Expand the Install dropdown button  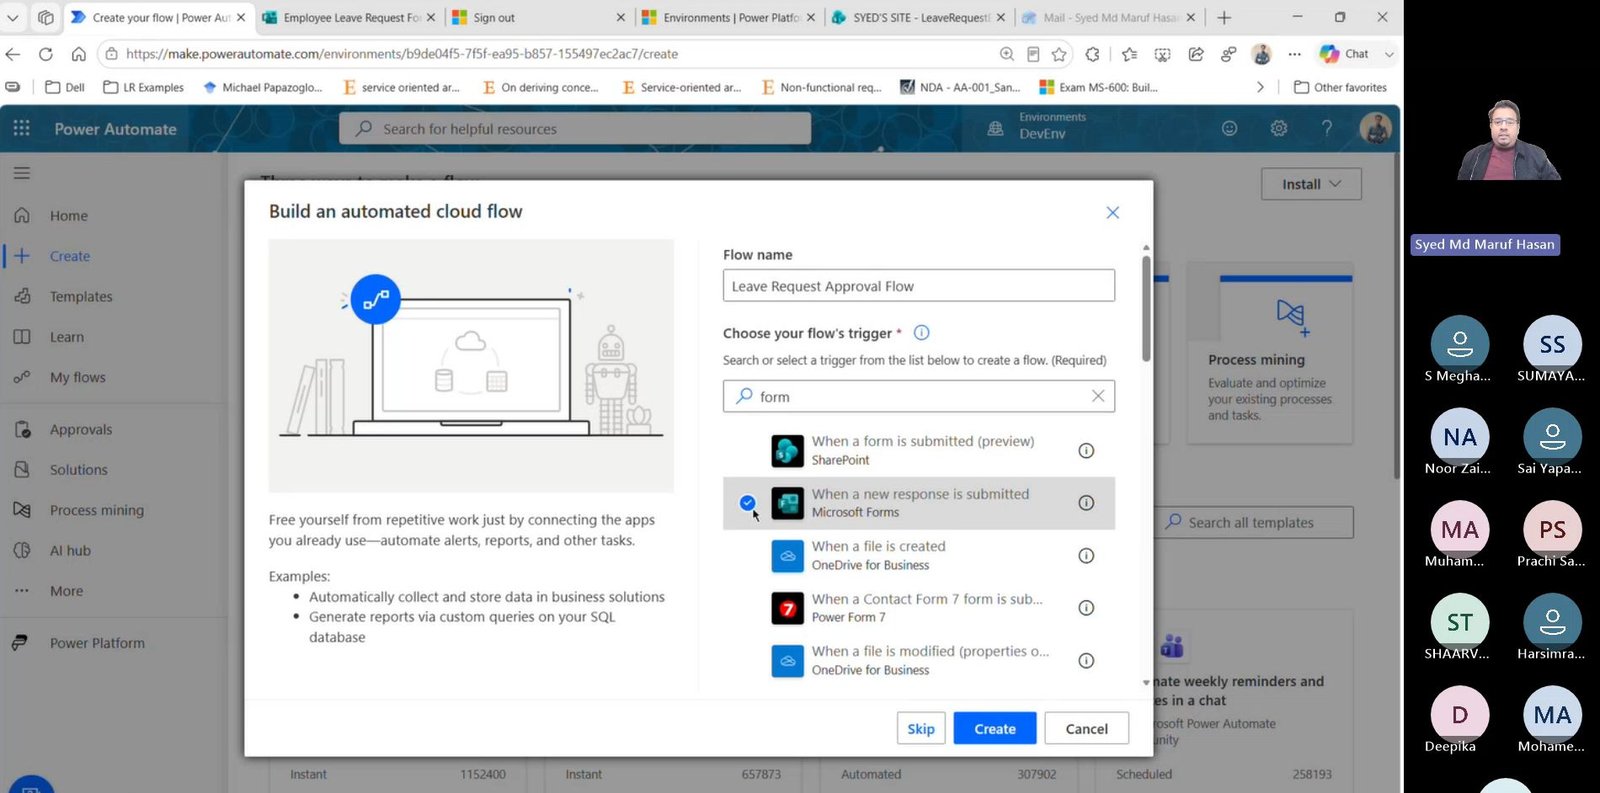click(1311, 184)
